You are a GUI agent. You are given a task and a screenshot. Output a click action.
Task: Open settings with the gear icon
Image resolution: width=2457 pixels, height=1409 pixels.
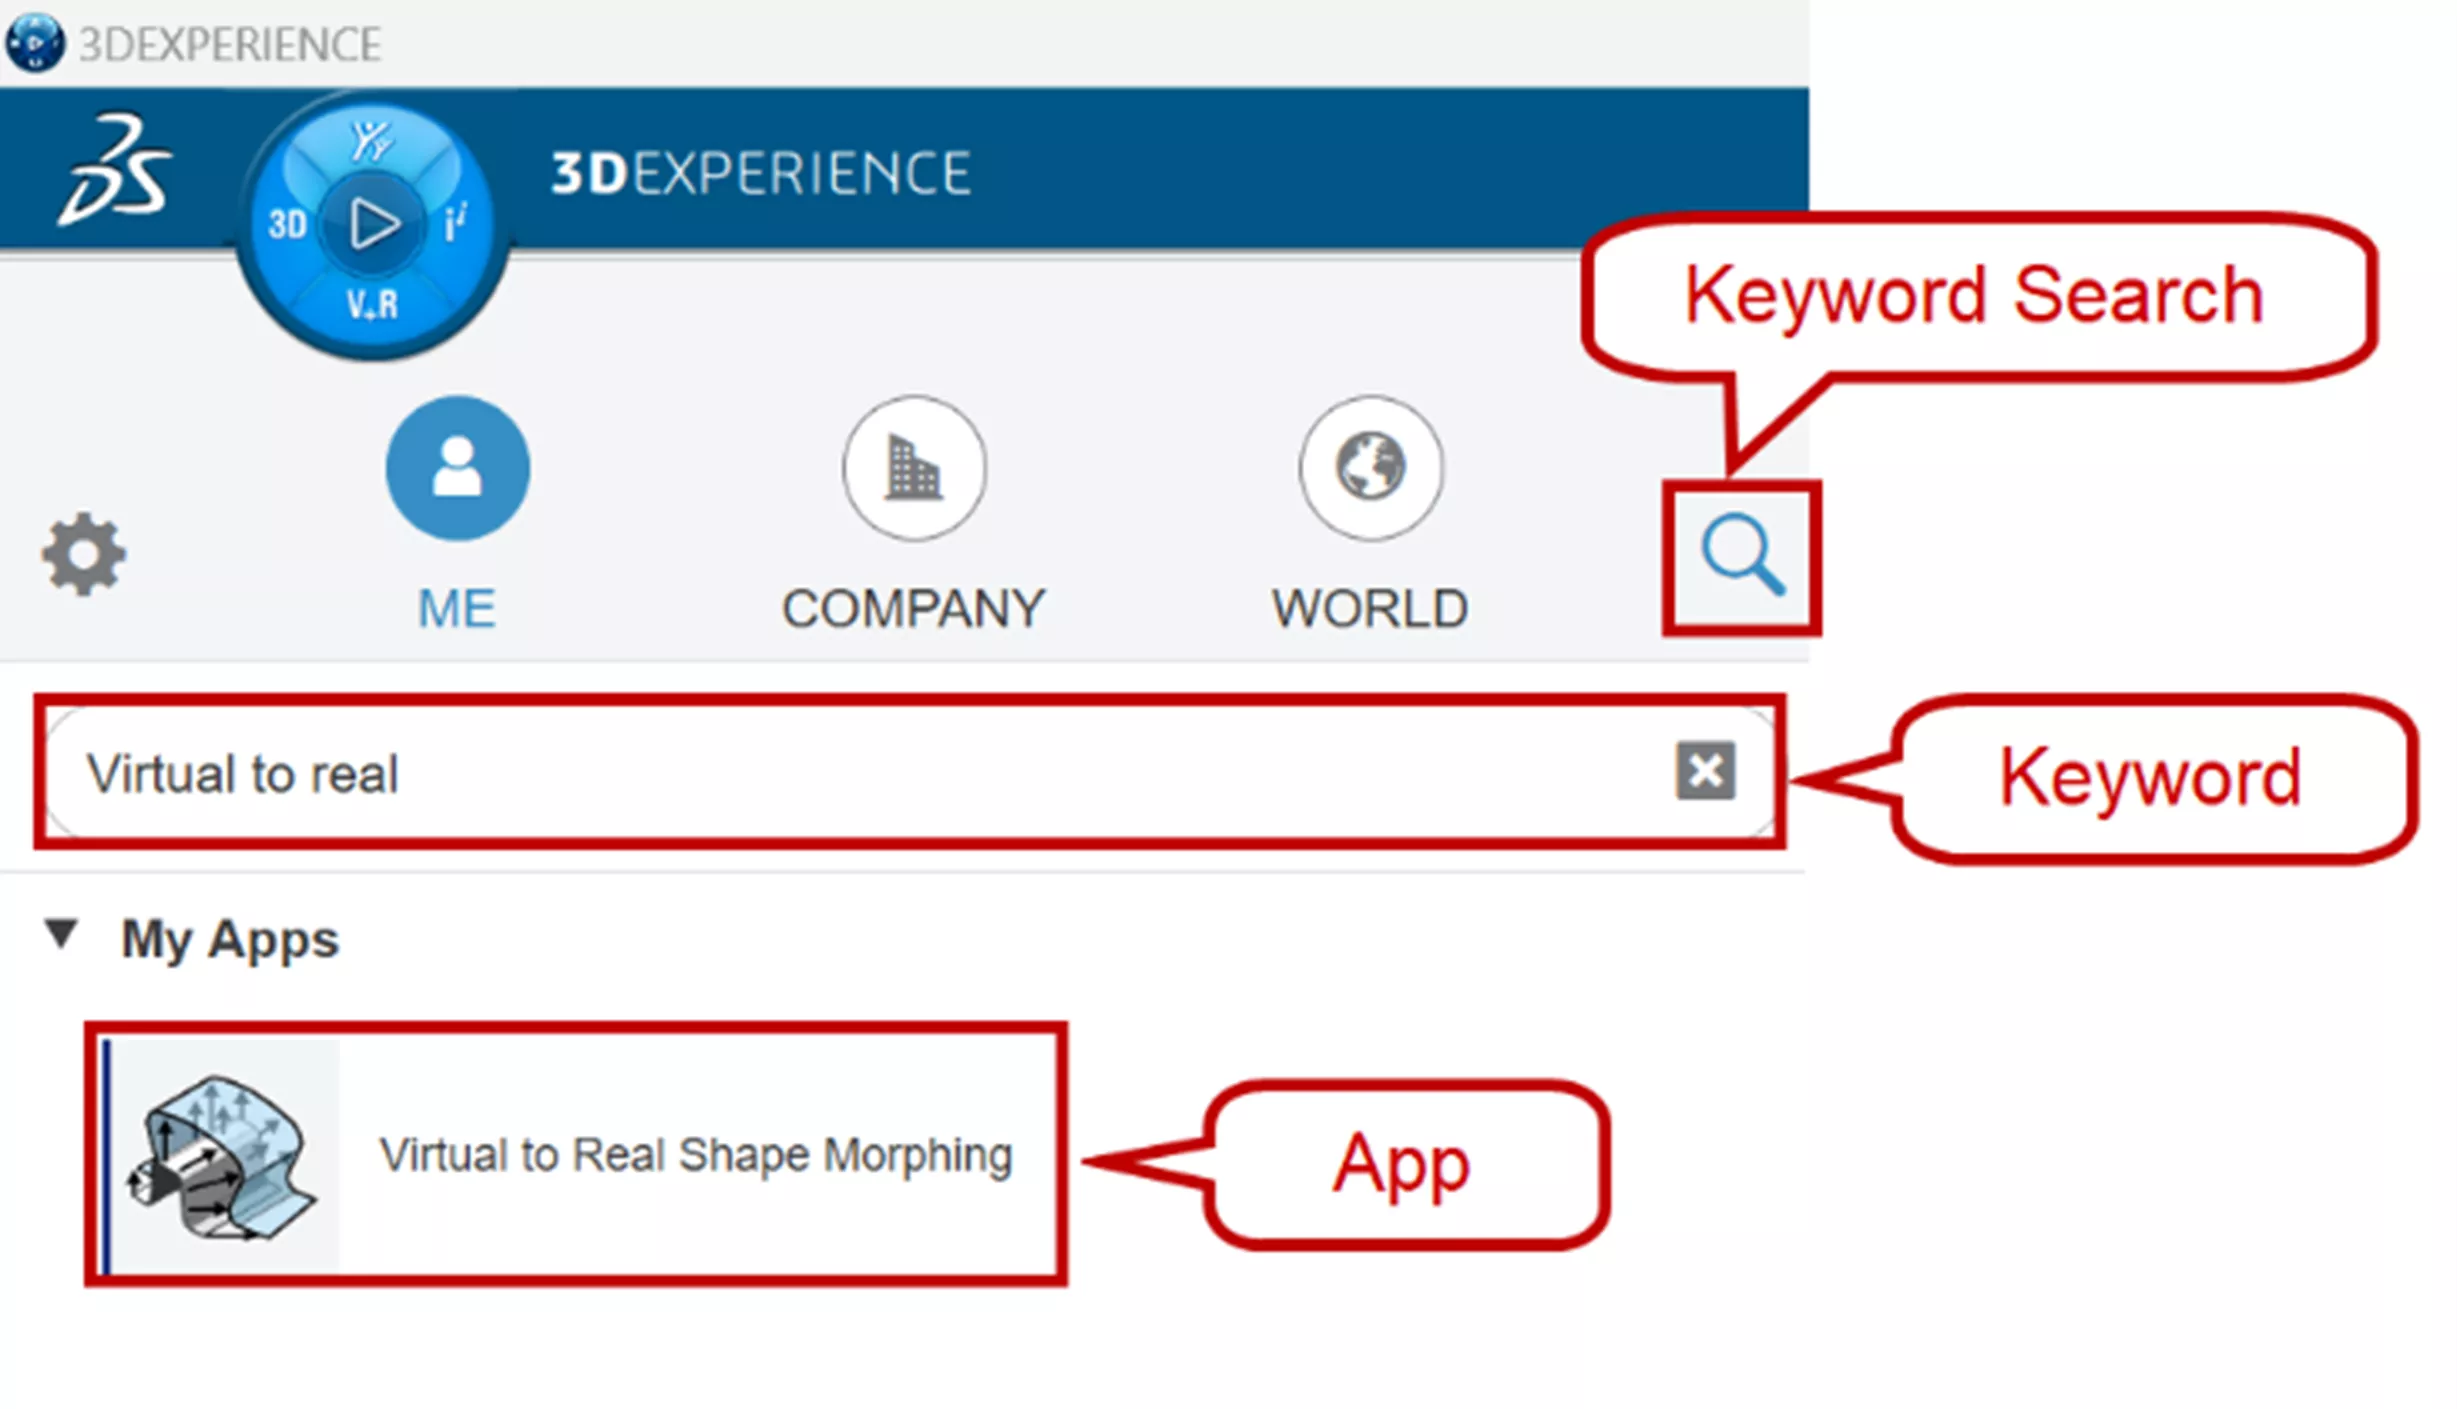[x=84, y=555]
